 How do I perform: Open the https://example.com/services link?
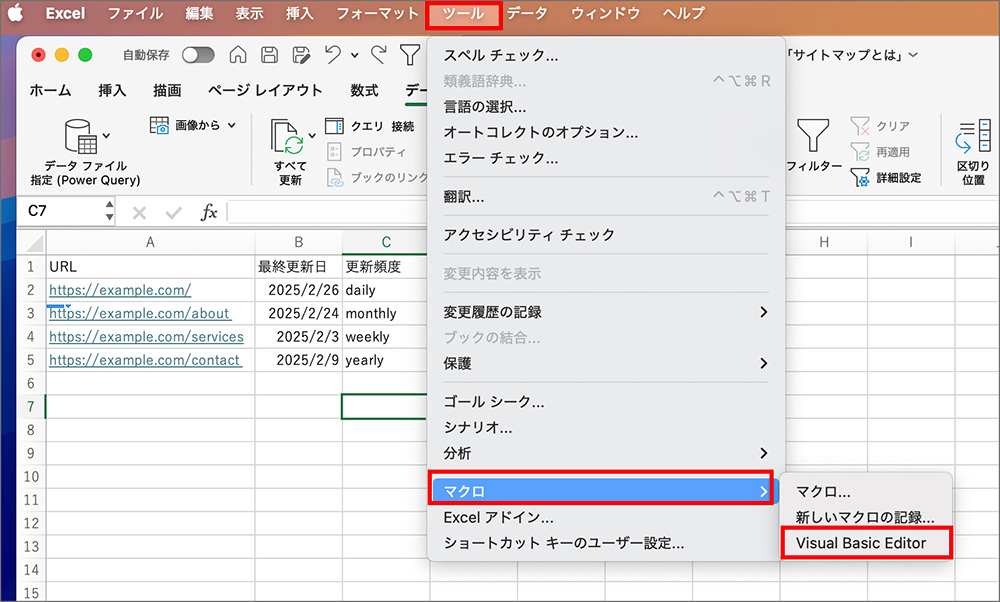tap(146, 337)
